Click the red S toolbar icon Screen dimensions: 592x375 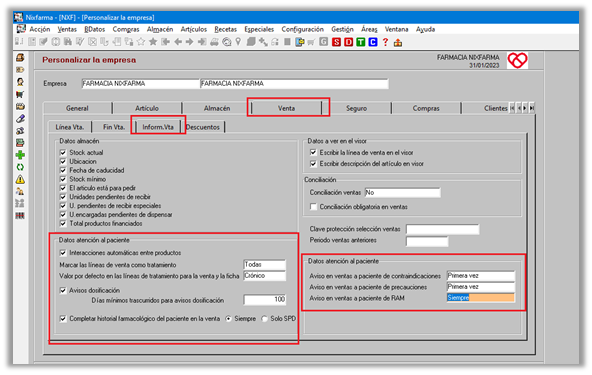(336, 42)
